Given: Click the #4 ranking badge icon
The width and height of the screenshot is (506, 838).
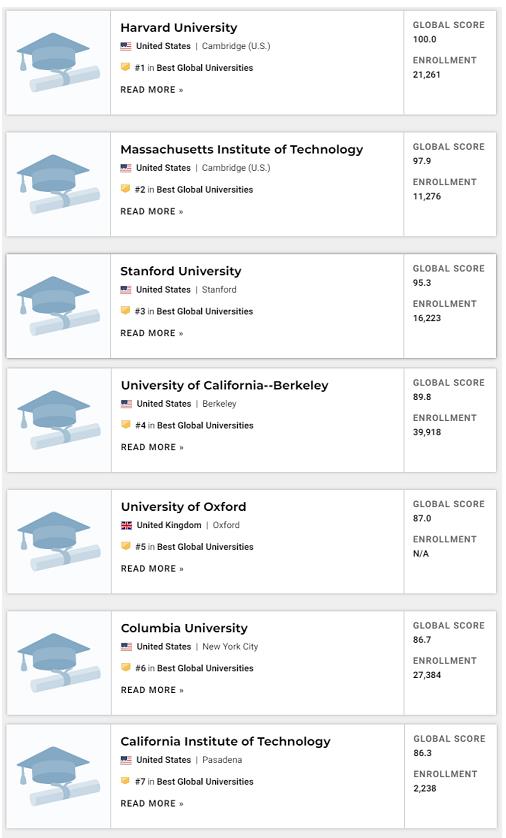Looking at the screenshot, I should pos(126,425).
